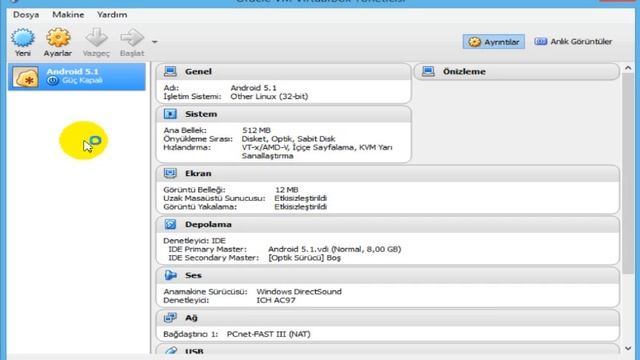Select Android 5.1 virtual machine entry
Image resolution: width=640 pixels, height=360 pixels.
(x=77, y=76)
